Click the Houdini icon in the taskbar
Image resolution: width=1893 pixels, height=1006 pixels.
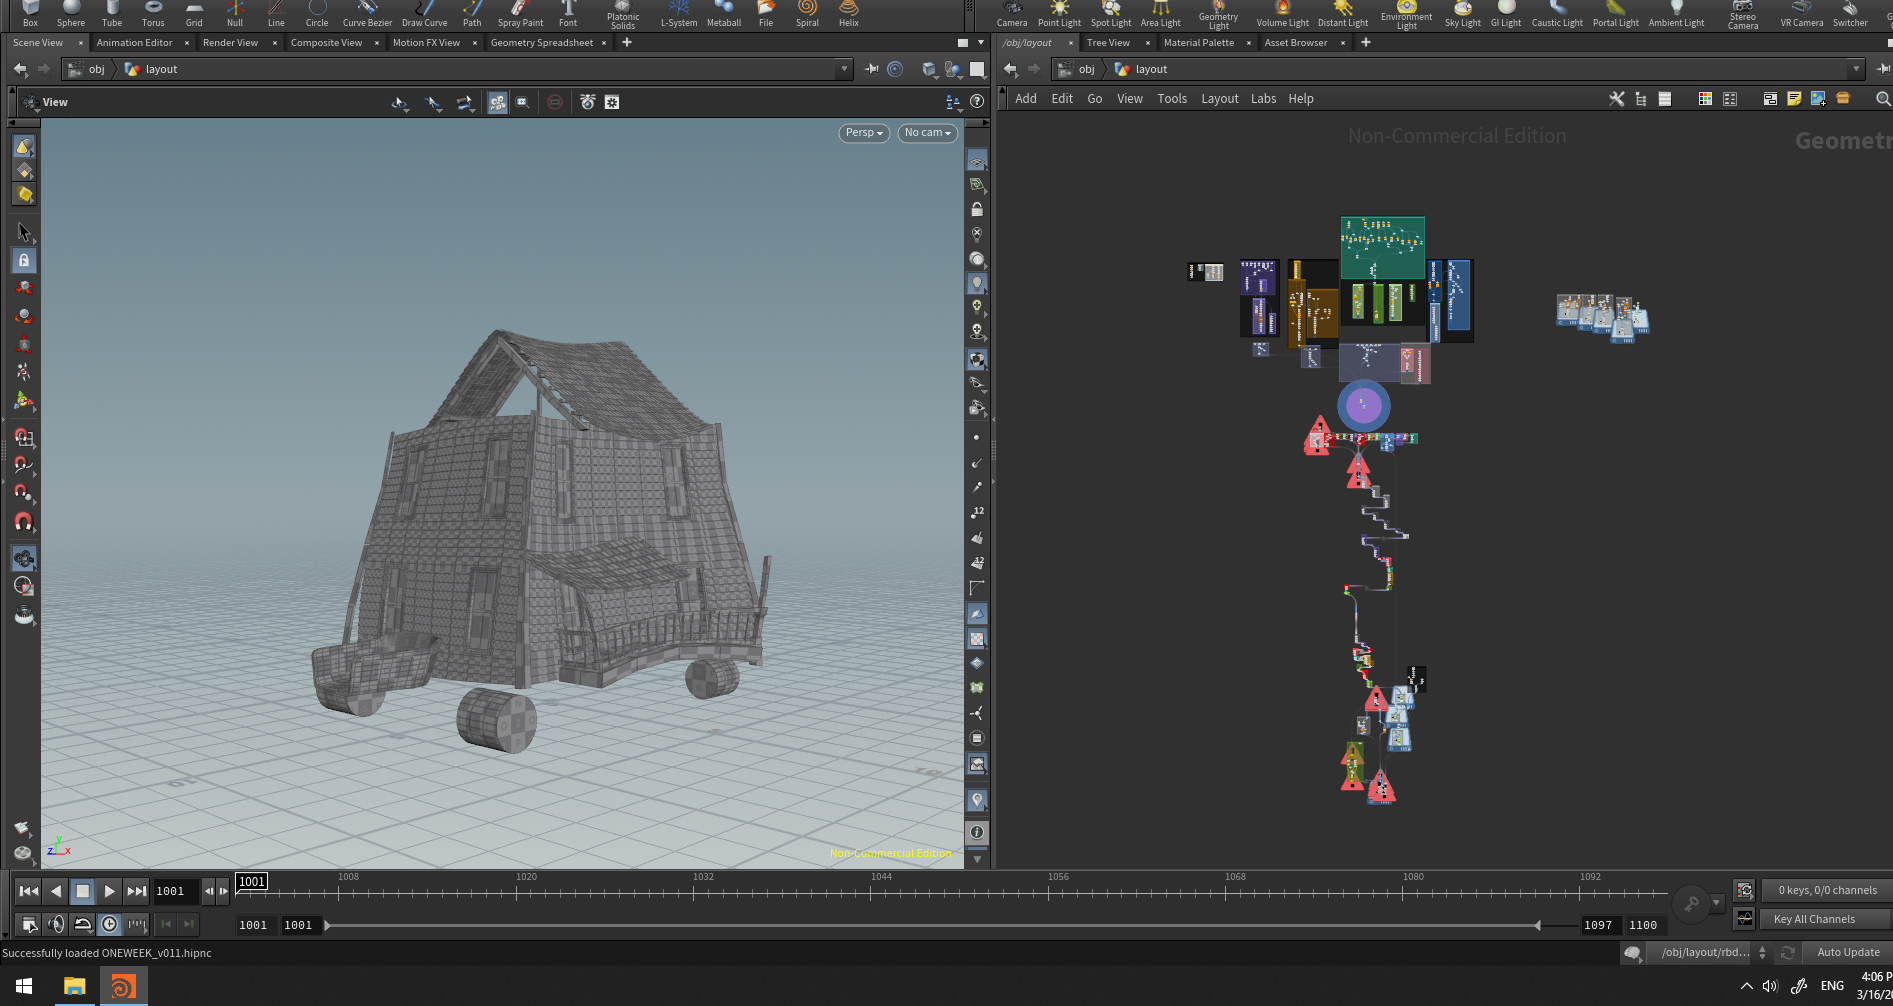click(123, 987)
